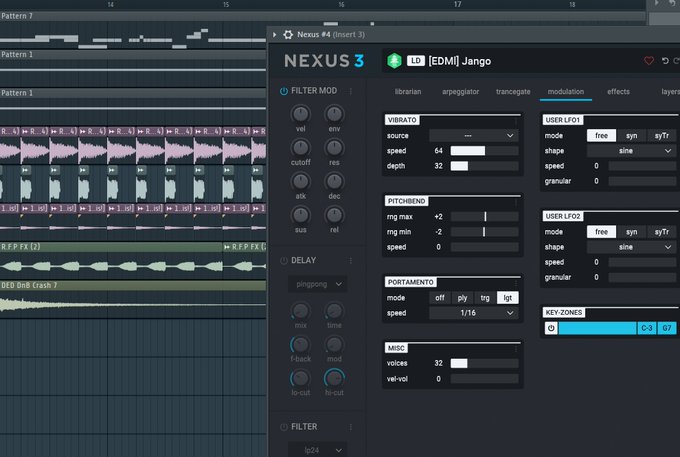Expand the Nexus #4 plugin menu arrow
Screen dimensions: 680x457
pos(275,35)
